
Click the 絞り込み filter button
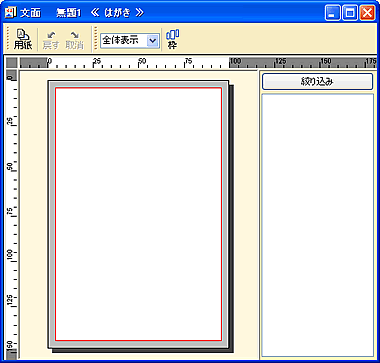(x=317, y=82)
